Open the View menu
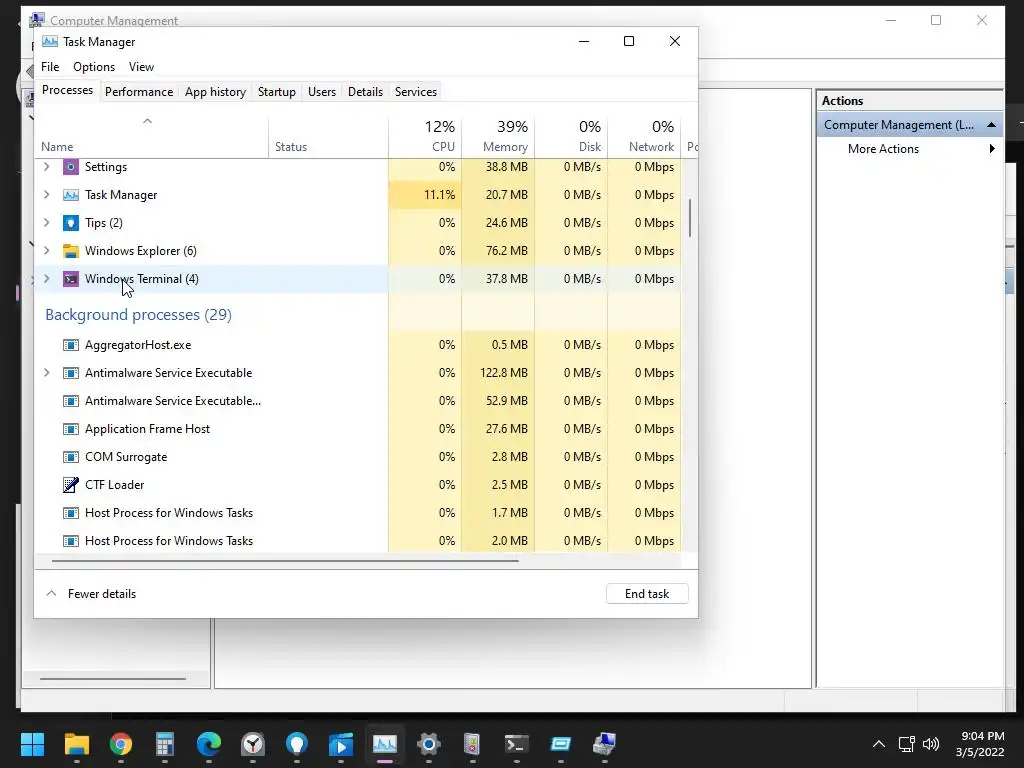 (x=141, y=67)
